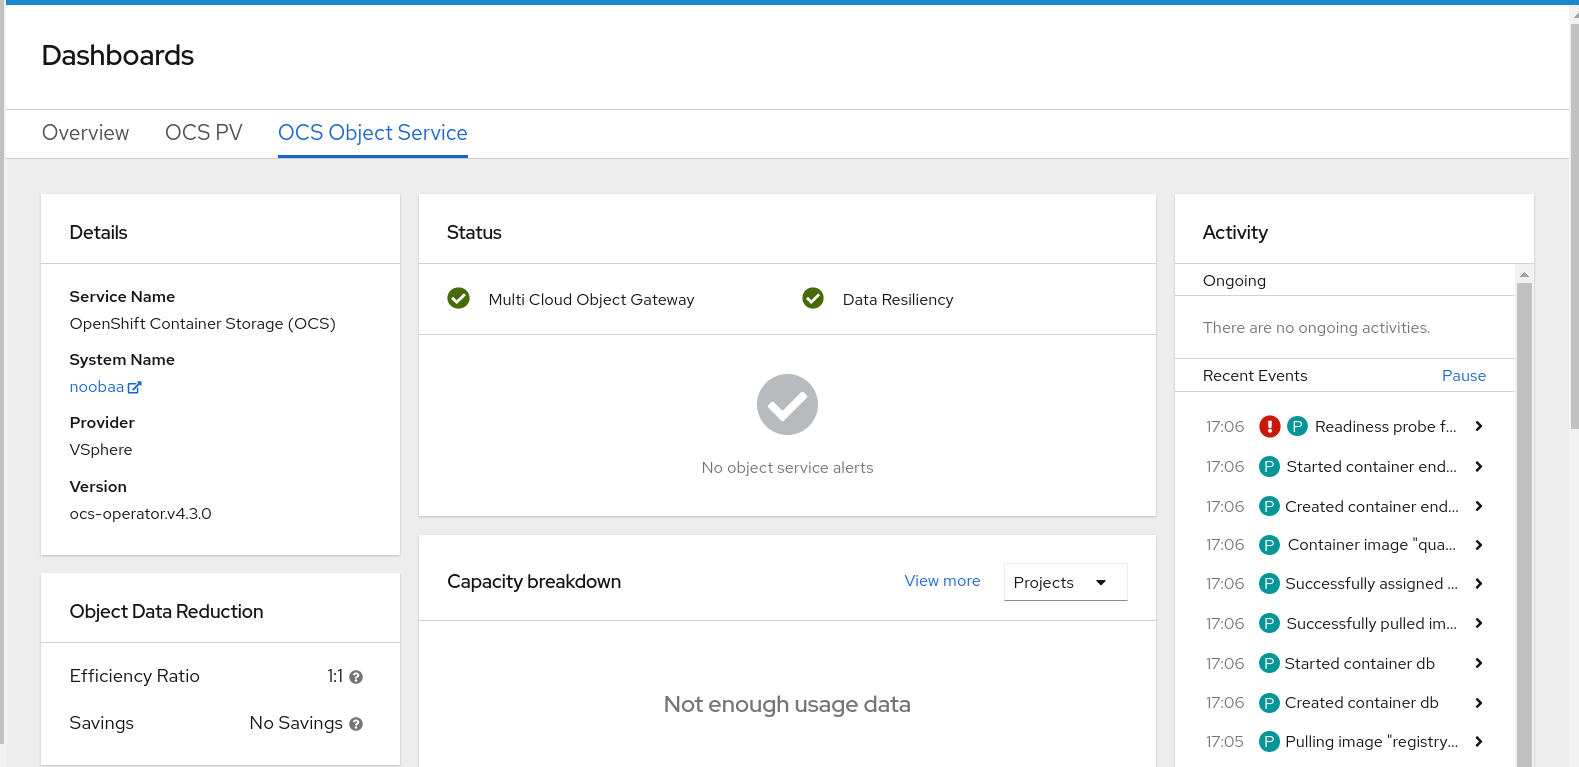Click the 1:1 efficiency ratio value

[335, 676]
